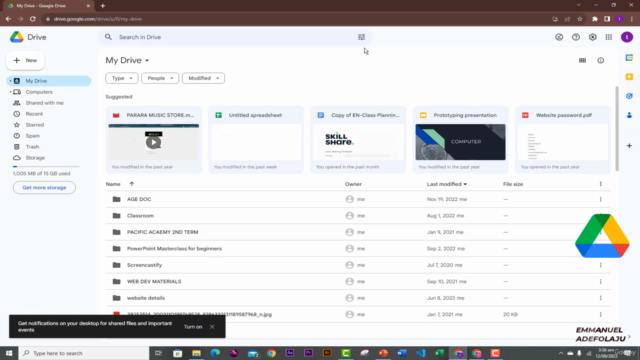Open Prototyping presentation thumbnail
The image size is (640, 360).
click(x=460, y=142)
